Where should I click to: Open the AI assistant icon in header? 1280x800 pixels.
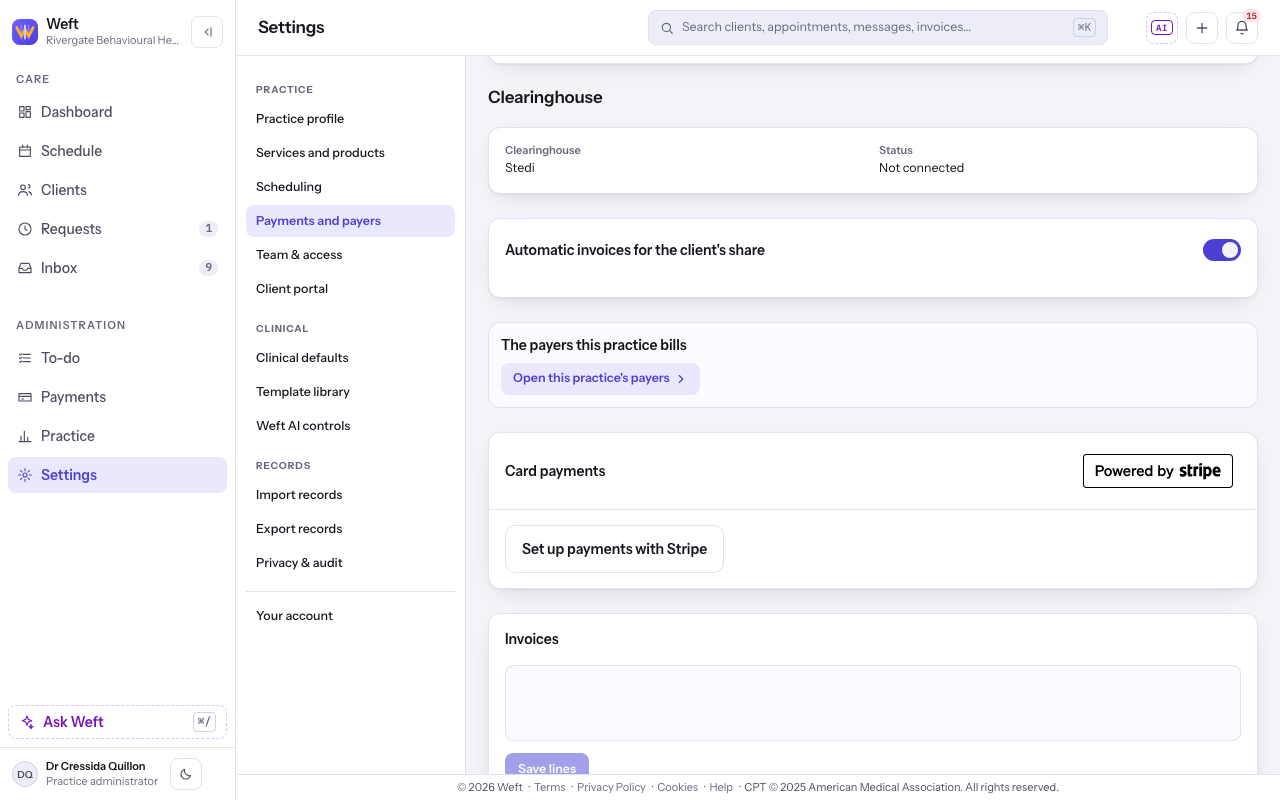pos(1162,28)
